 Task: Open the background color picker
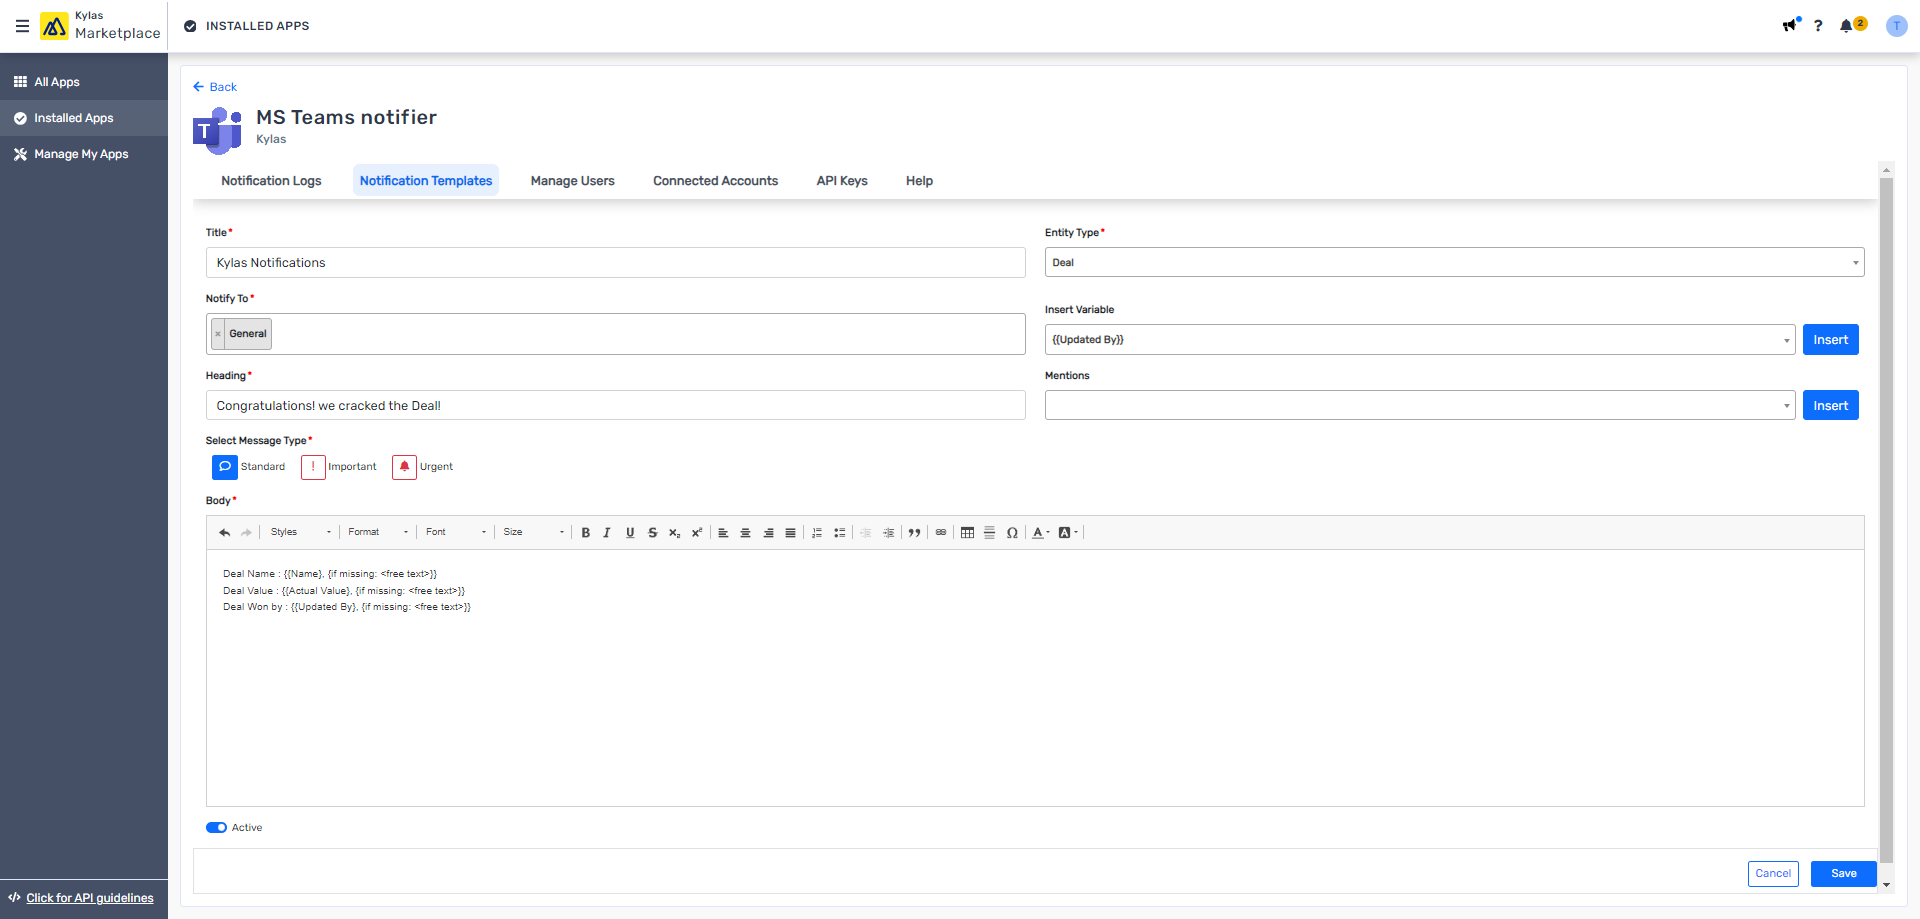(x=1068, y=533)
